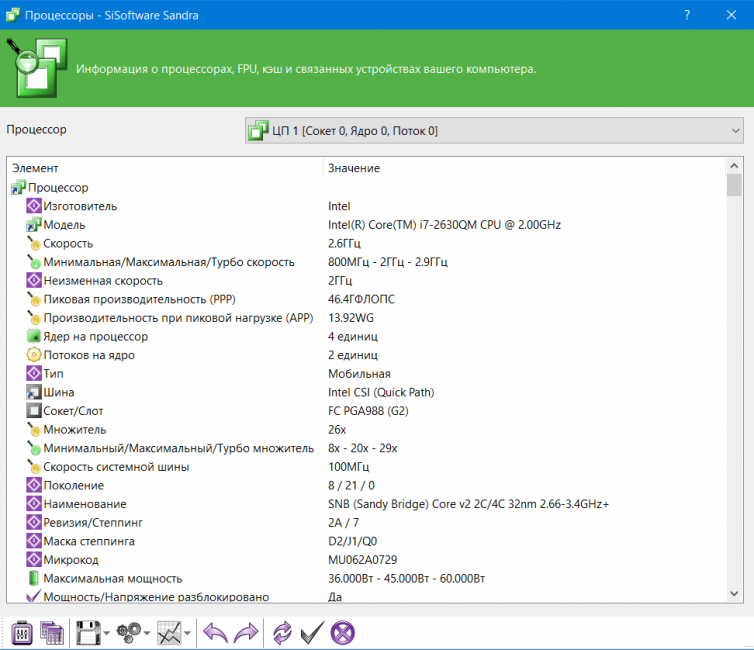Click the value 800МГц - 2ГГц - 2.9ГГц
This screenshot has width=754, height=650.
click(388, 262)
